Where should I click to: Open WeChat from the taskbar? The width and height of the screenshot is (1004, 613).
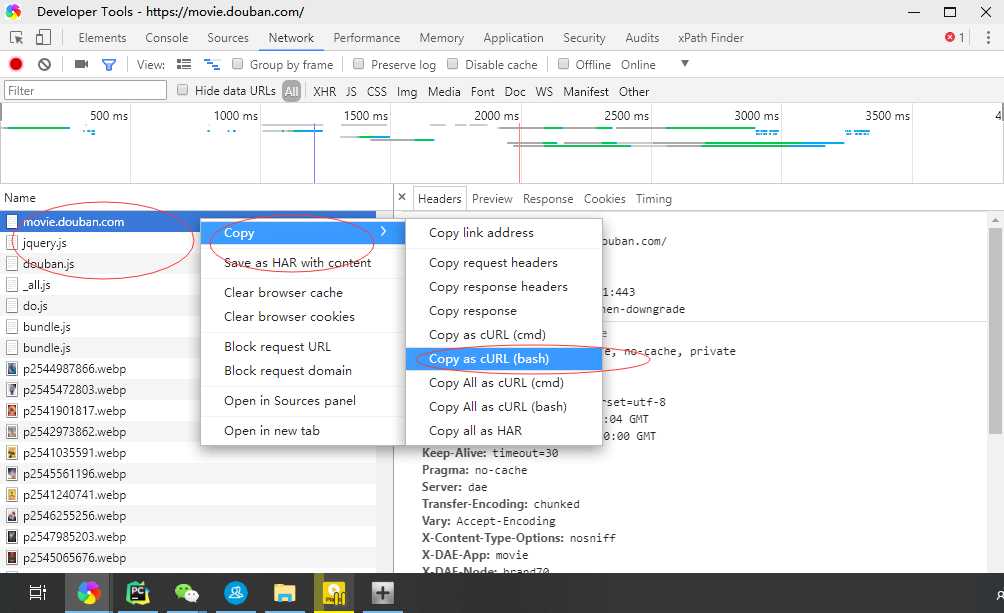coord(187,593)
